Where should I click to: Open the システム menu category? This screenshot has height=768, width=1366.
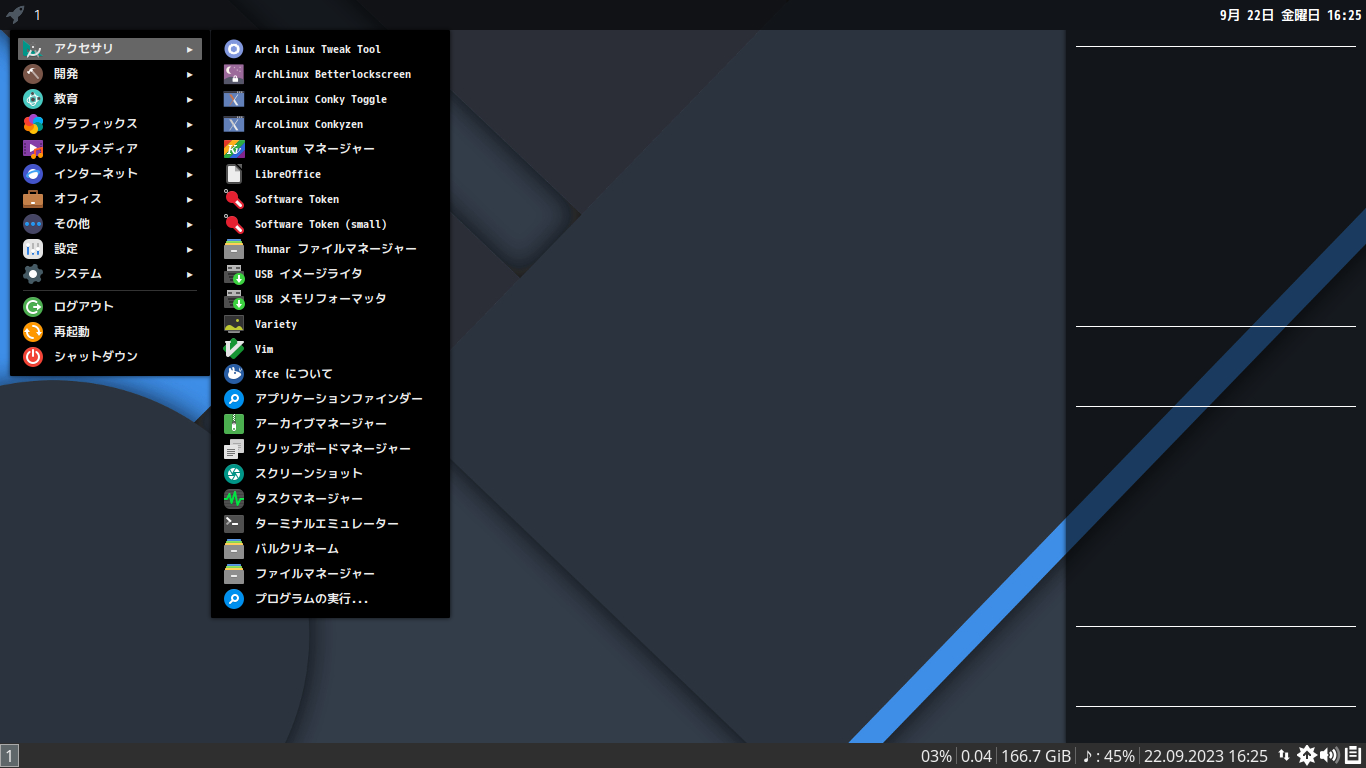point(110,274)
